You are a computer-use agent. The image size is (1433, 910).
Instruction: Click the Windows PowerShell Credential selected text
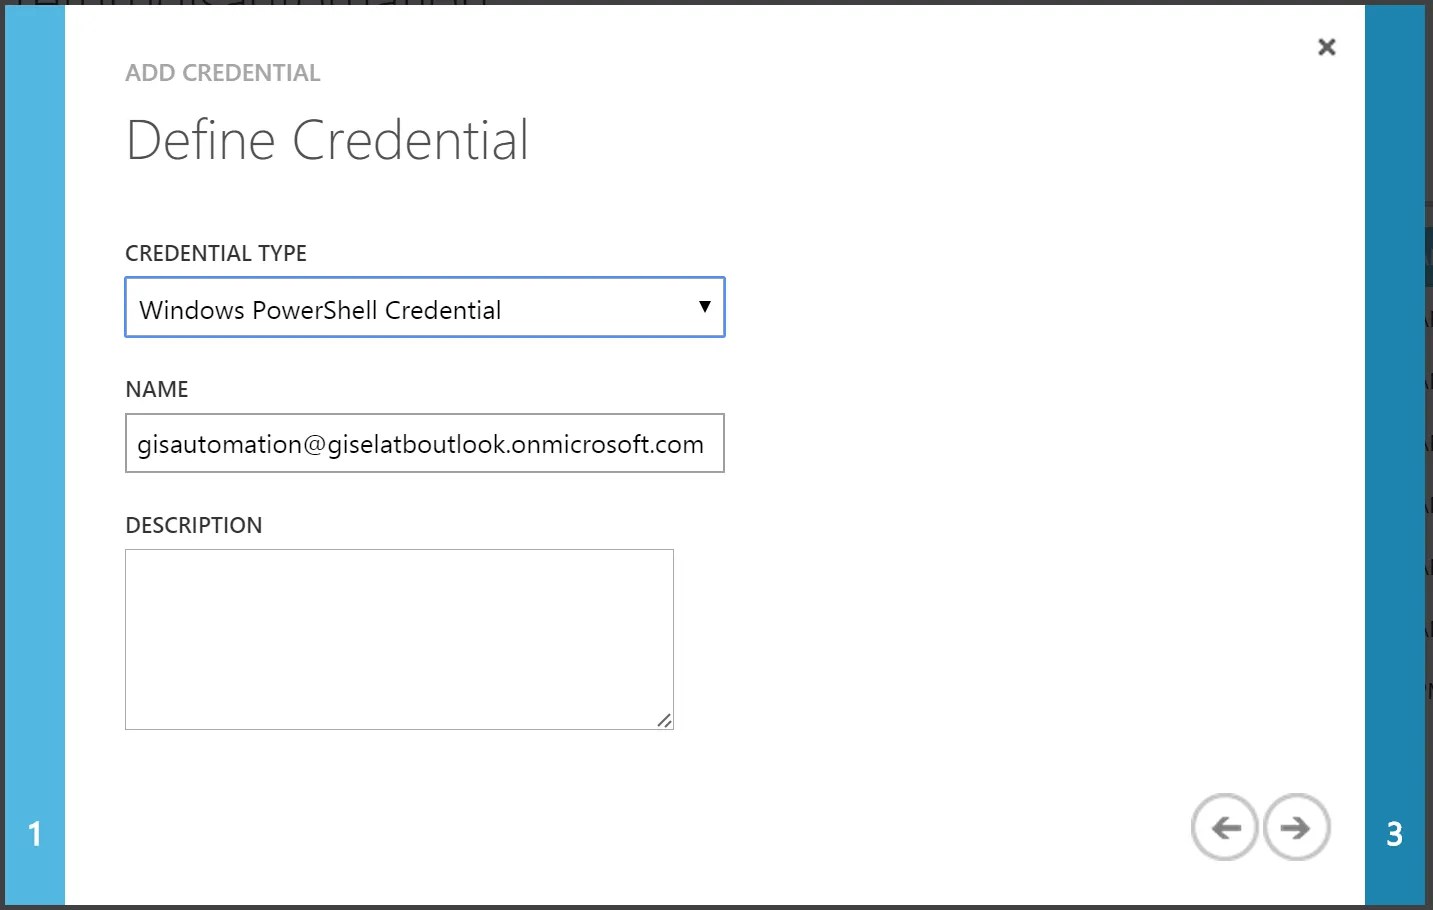tap(320, 310)
